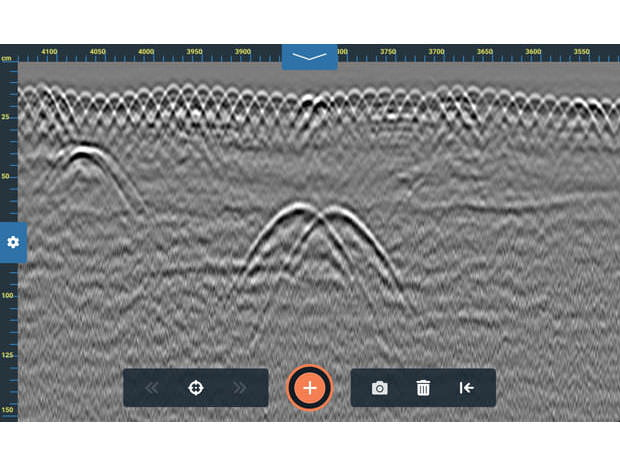Click the 4100 mark on the top ruler
This screenshot has height=466, width=620.
coord(49,51)
